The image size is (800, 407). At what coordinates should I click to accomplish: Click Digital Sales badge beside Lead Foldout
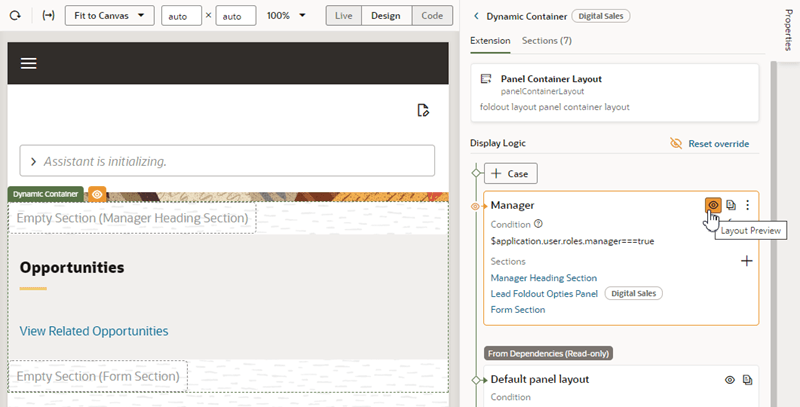coord(633,293)
